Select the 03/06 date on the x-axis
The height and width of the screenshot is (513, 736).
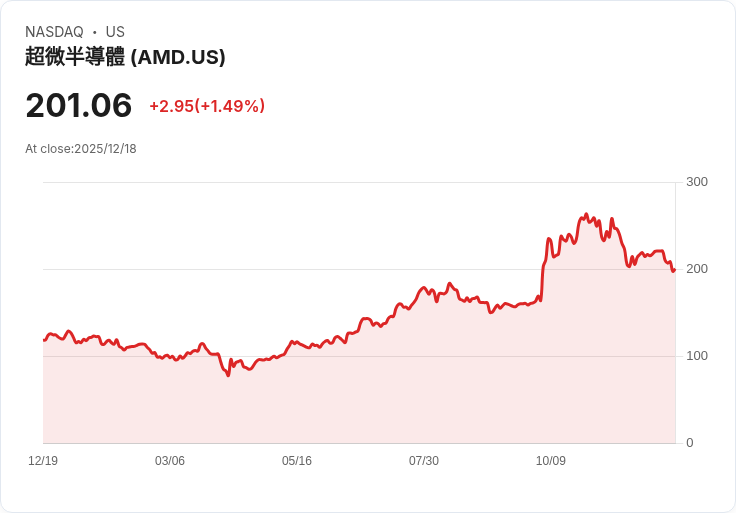click(170, 461)
